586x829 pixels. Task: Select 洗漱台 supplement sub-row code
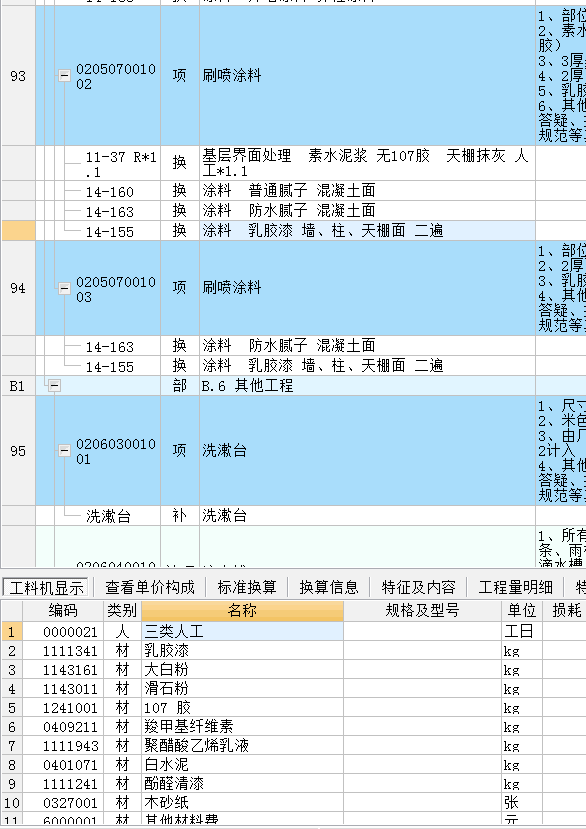(108, 516)
